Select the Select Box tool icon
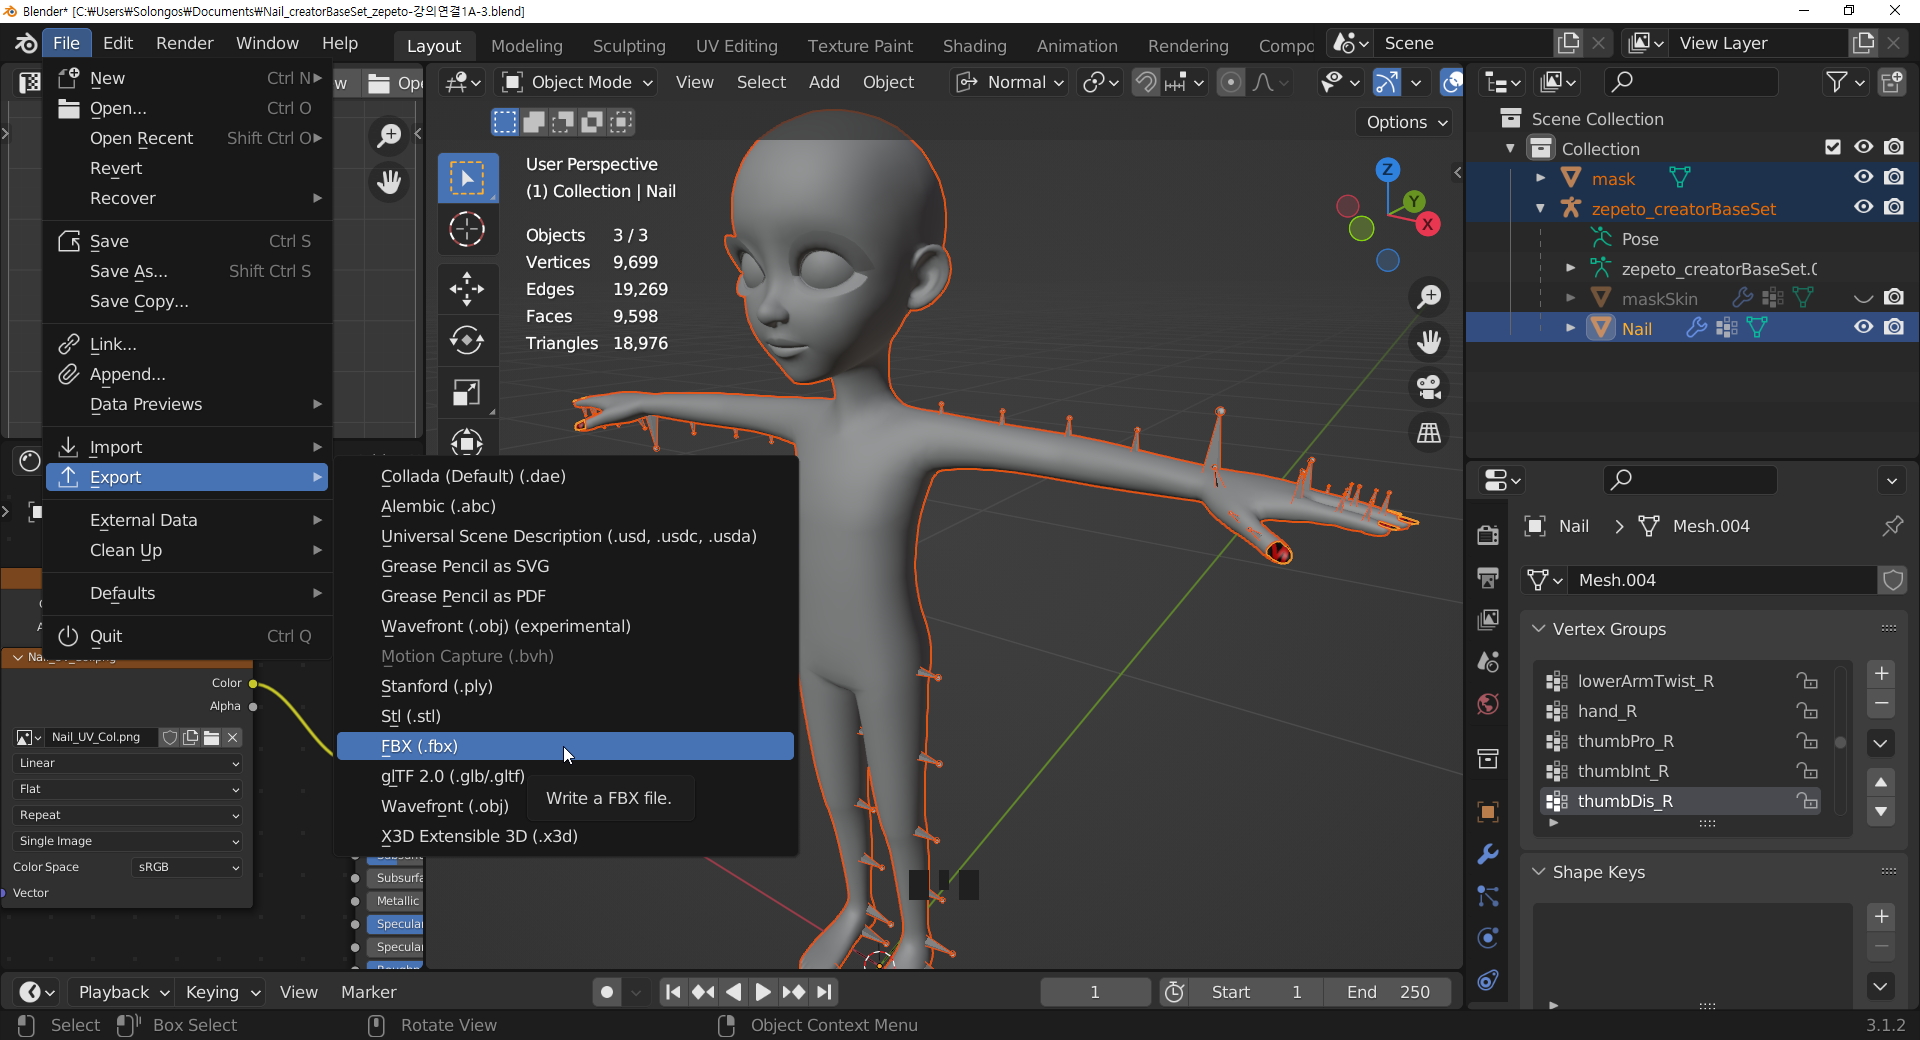This screenshot has height=1040, width=1920. click(467, 179)
